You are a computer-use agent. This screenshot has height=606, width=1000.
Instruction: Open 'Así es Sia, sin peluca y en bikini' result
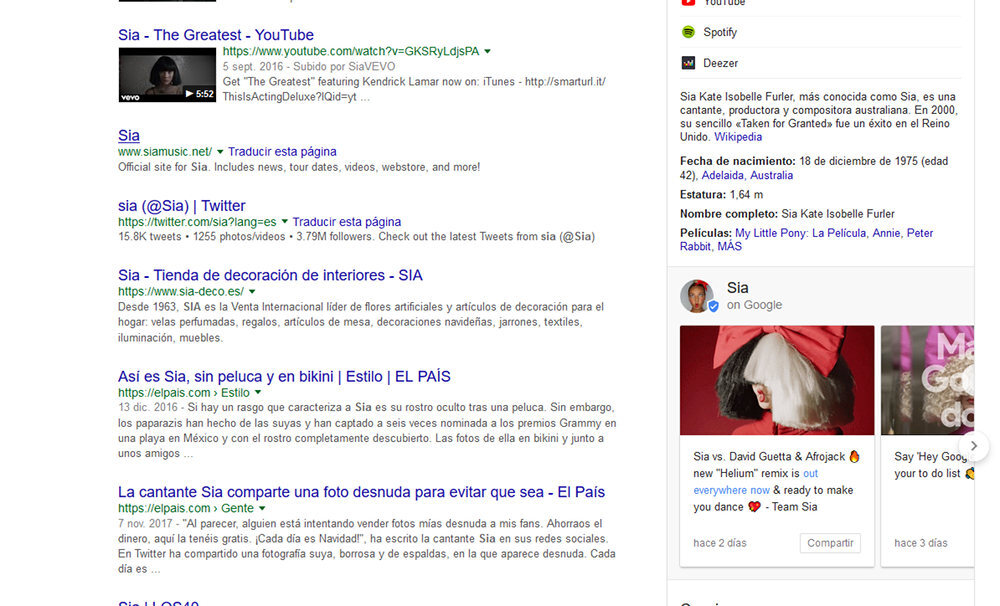tap(284, 377)
